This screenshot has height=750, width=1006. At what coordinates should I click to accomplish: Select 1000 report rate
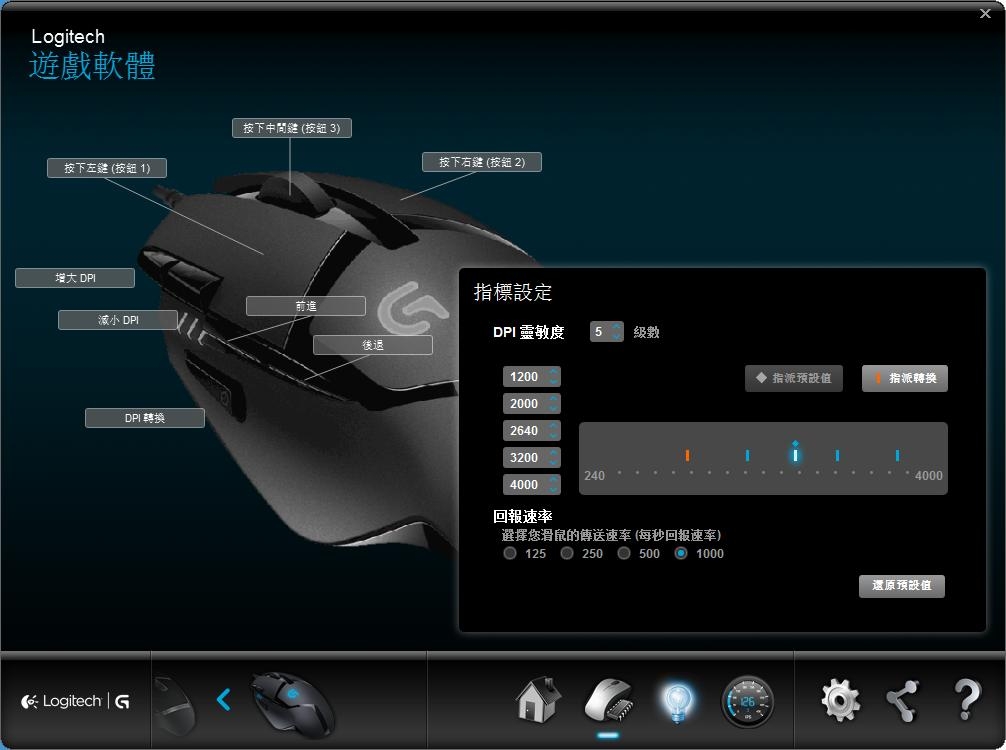pos(681,553)
